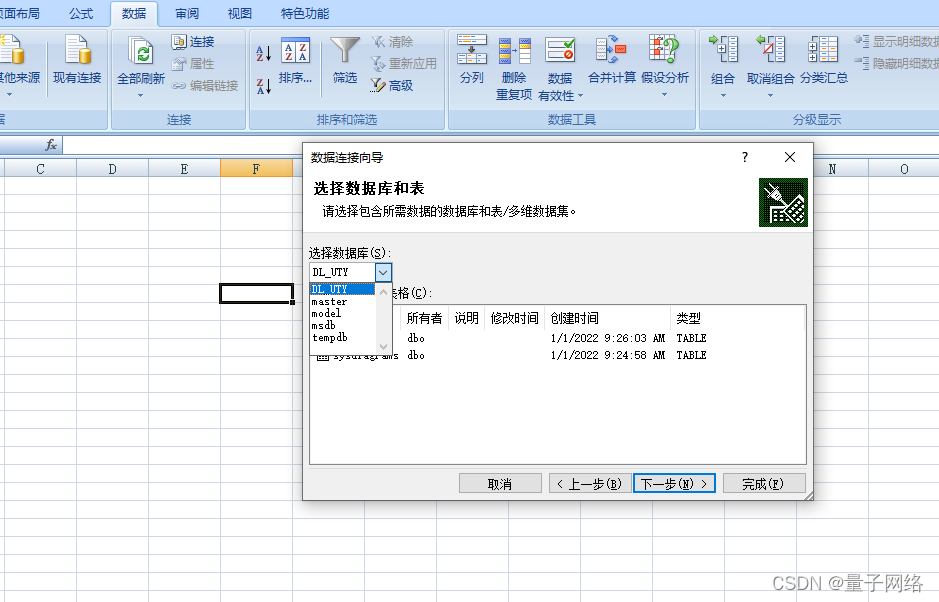Select DL_UTY in database list

[x=343, y=289]
